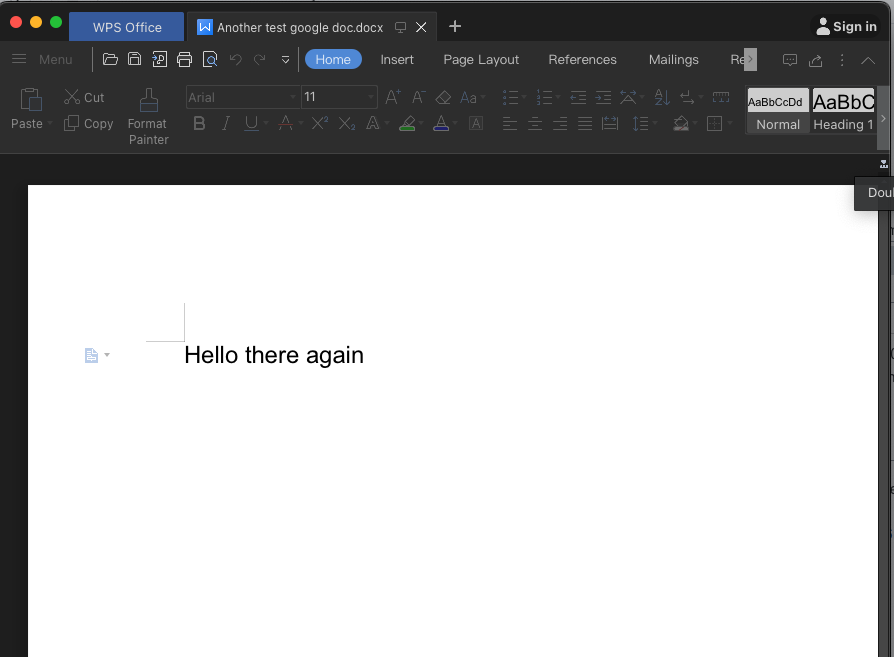Print the document using printer icon
The image size is (894, 657).
click(x=184, y=59)
